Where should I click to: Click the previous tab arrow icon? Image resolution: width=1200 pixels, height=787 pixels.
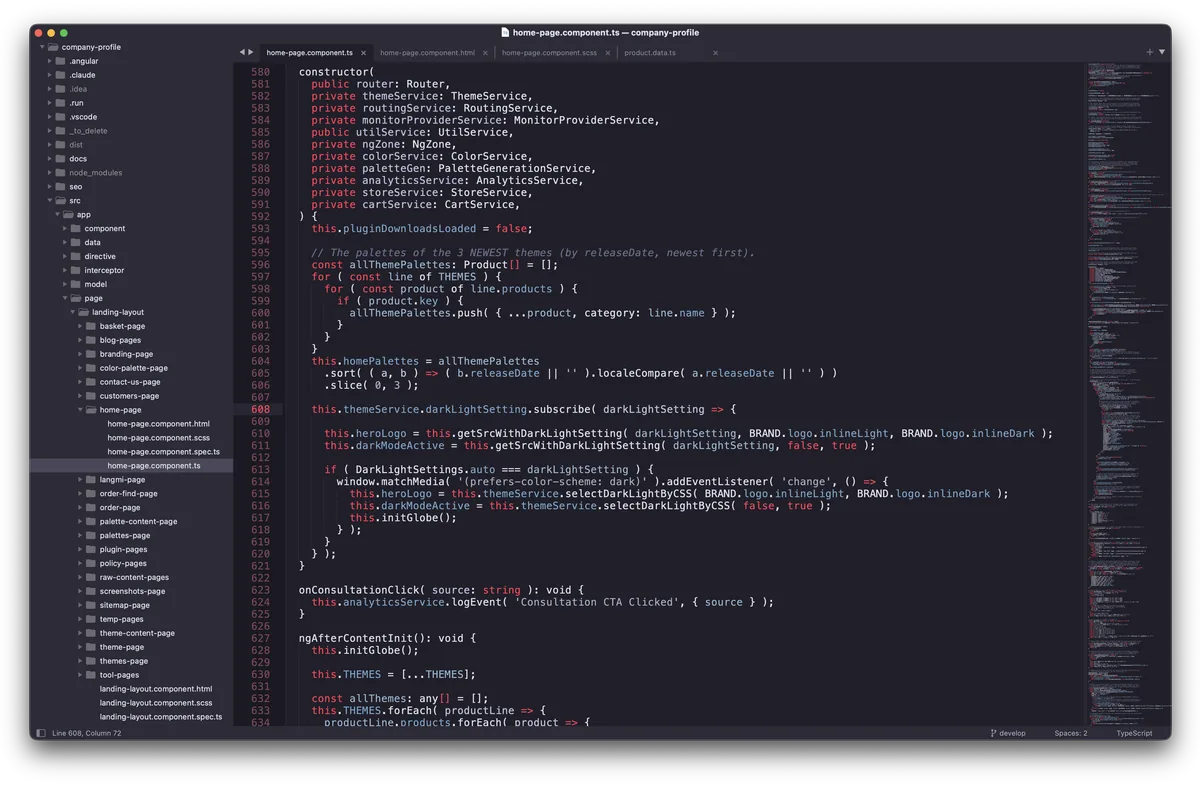(242, 52)
